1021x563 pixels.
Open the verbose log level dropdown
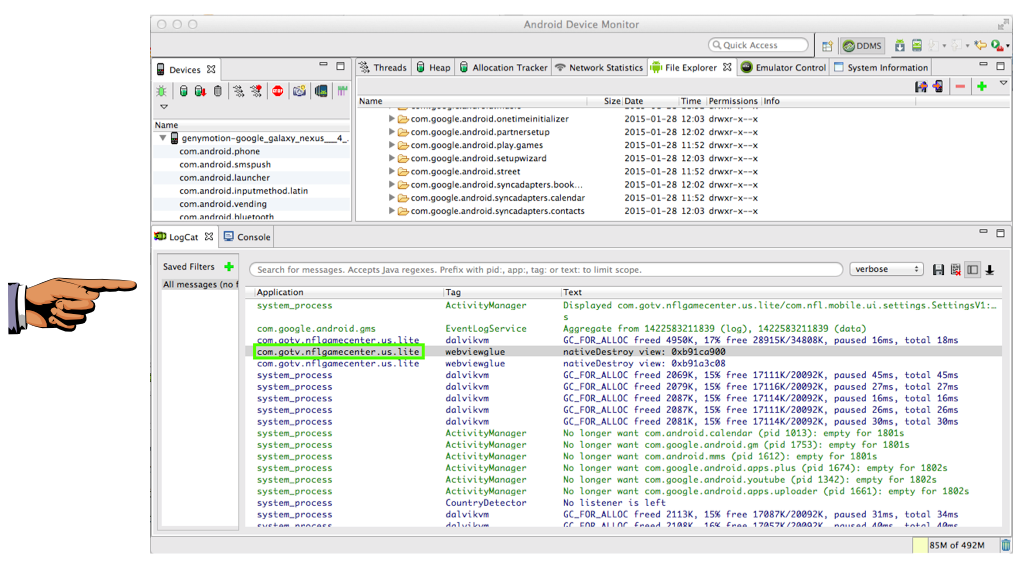tap(886, 270)
